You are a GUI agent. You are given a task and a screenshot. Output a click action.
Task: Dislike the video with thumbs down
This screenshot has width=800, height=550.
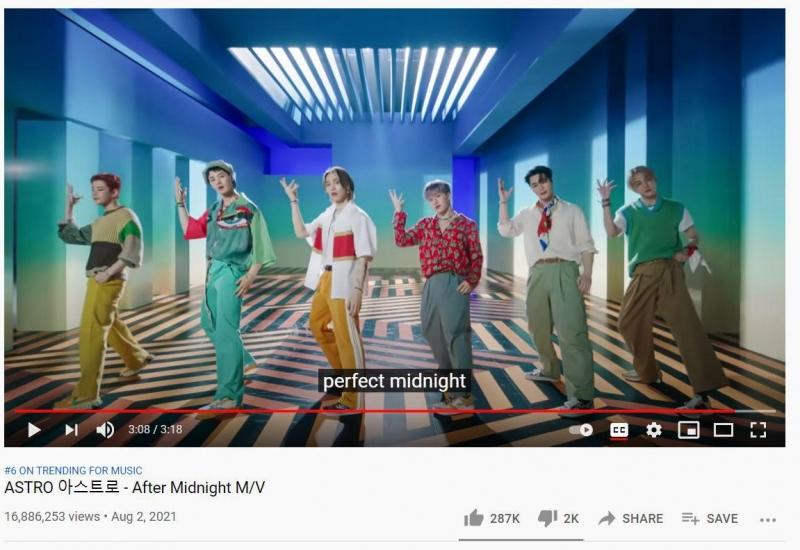(547, 518)
